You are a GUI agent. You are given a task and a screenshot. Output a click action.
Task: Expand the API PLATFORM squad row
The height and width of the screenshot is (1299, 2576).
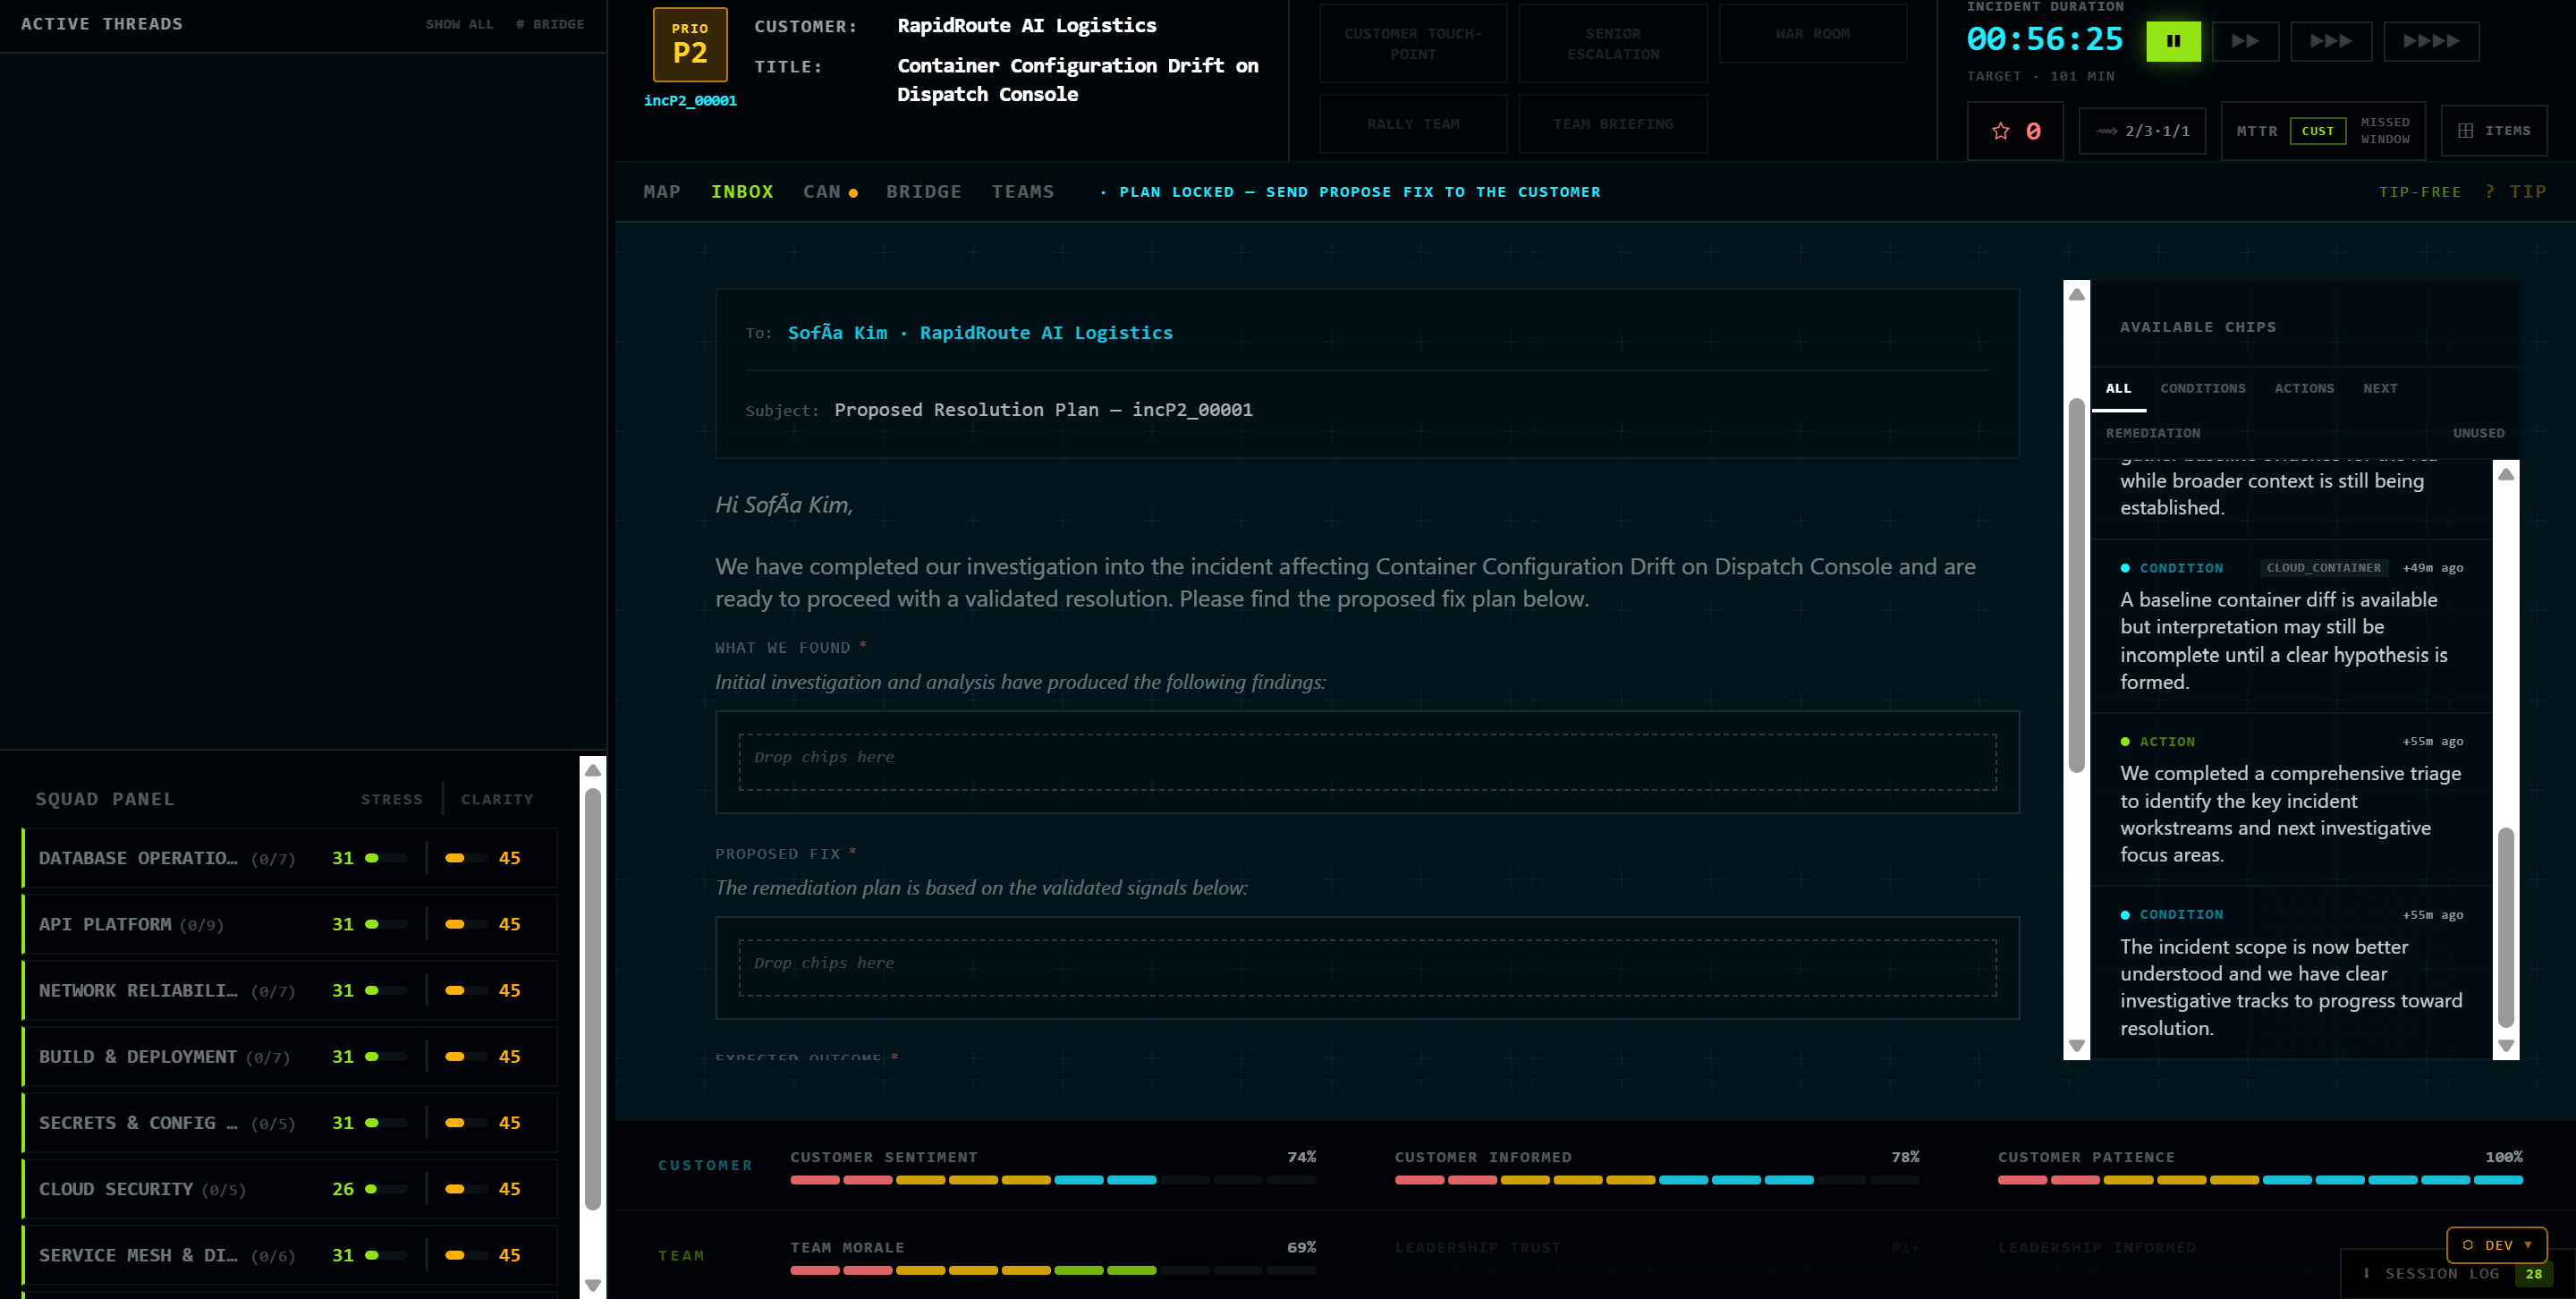point(290,924)
